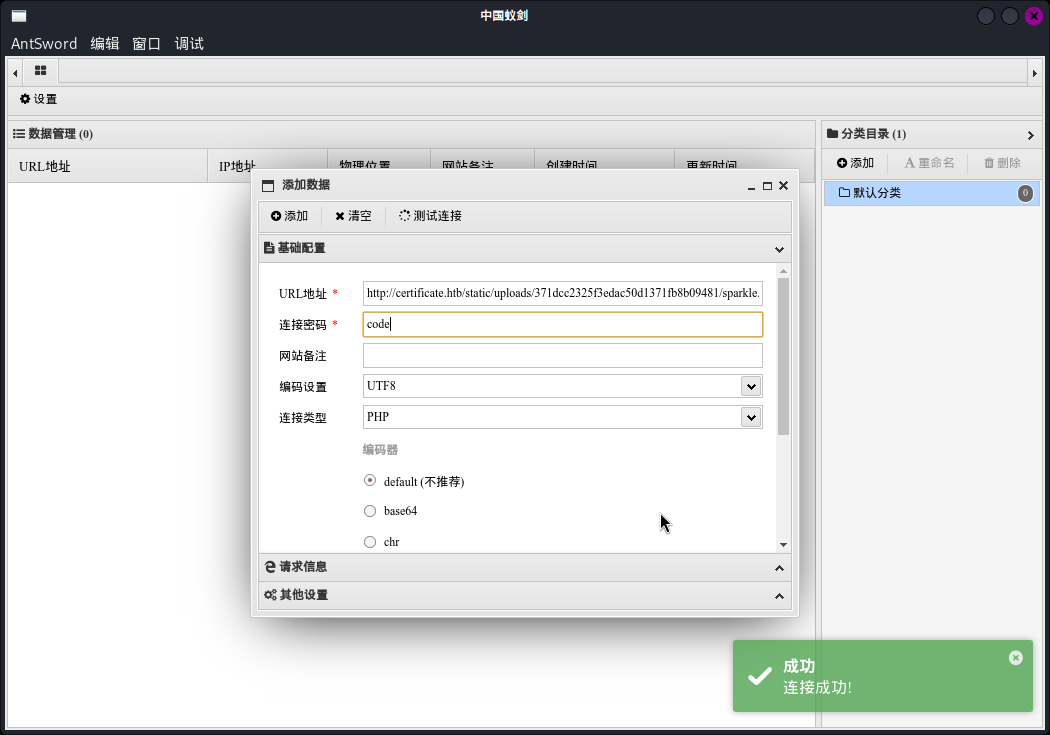Open the 设置 settings gear
The image size is (1050, 735).
[38, 99]
